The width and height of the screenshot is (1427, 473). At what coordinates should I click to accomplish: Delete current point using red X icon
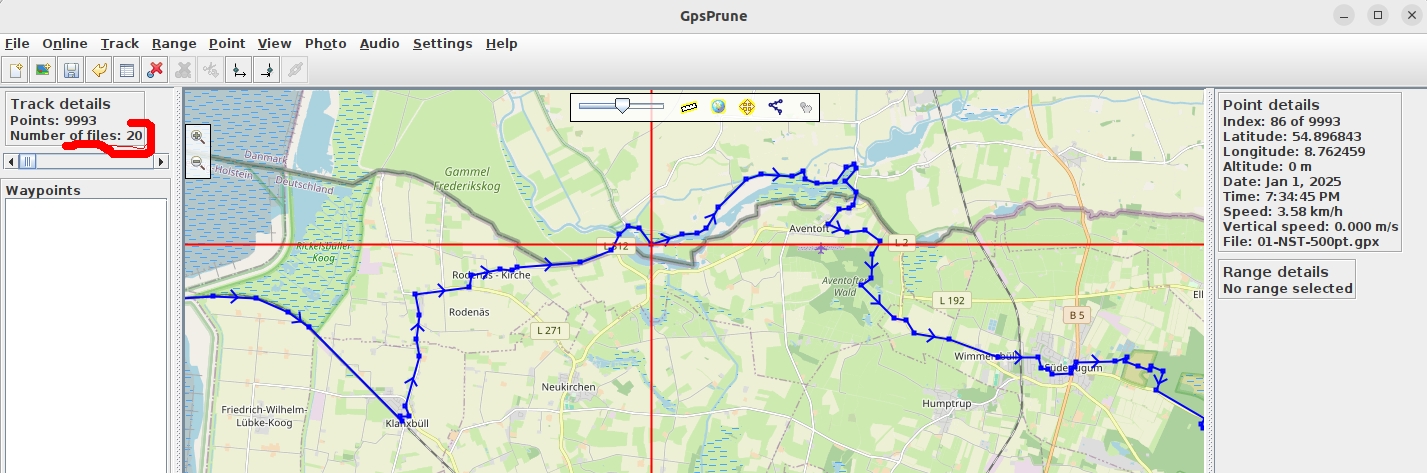(155, 69)
